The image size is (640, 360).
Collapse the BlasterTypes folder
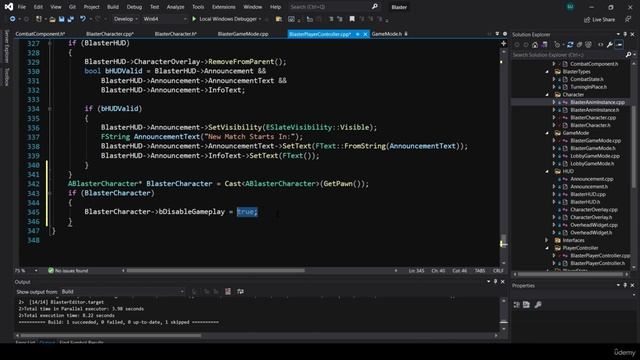point(547,72)
